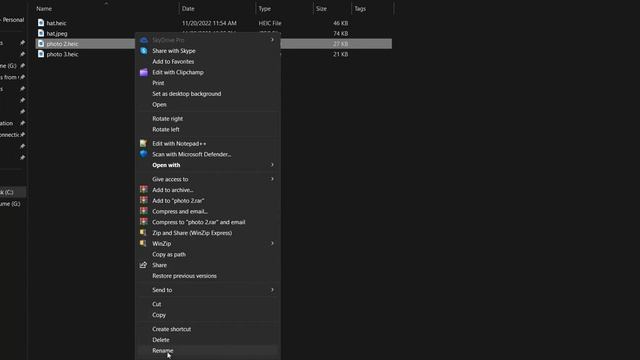Click the purple Clipchamp icon in the menu
Viewport: 640px width, 360px height.
[x=144, y=72]
